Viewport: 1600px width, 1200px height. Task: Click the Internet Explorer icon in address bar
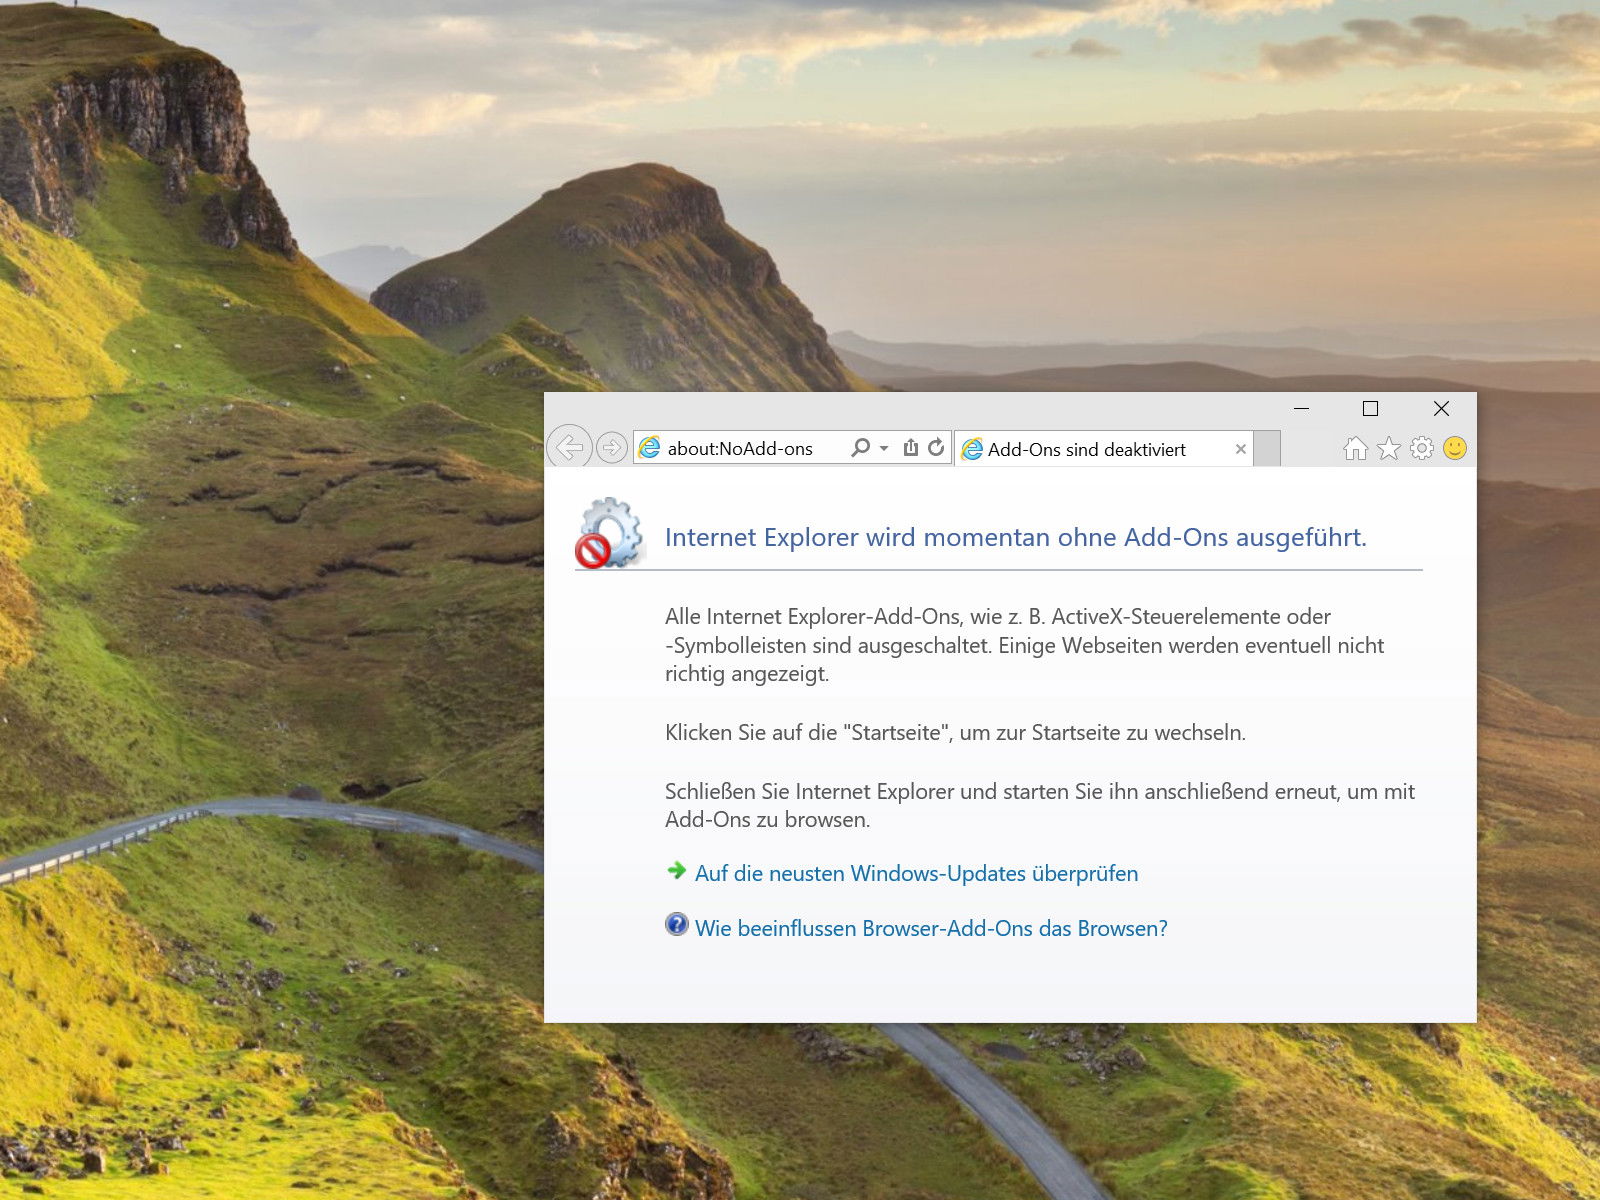650,448
